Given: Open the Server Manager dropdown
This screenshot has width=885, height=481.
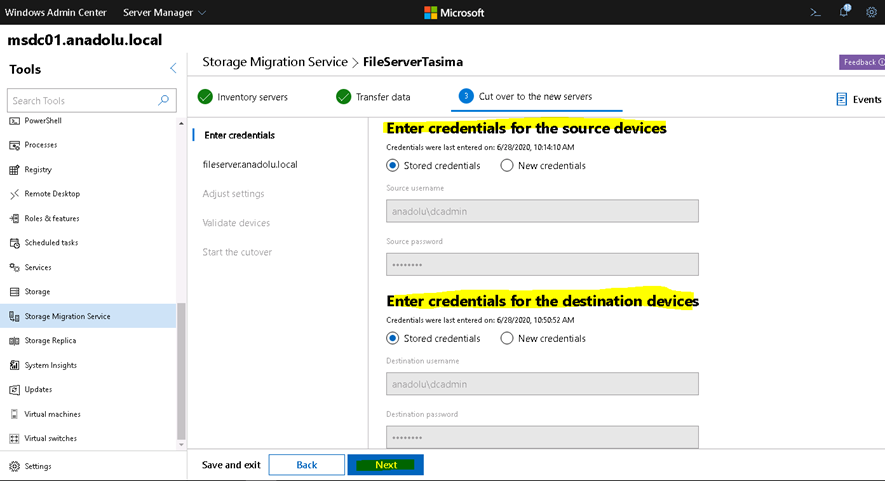Looking at the screenshot, I should click(164, 12).
